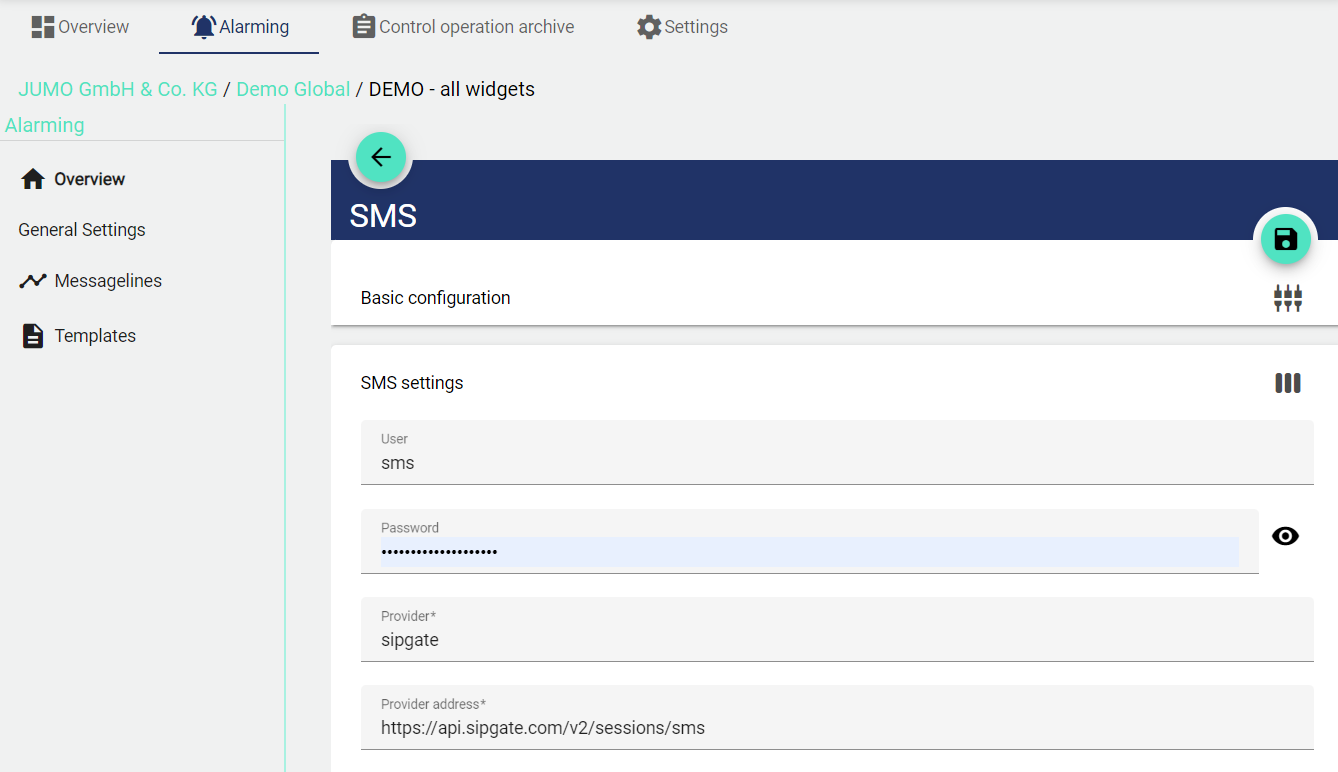
Task: Select General Settings in sidebar
Action: 82,230
